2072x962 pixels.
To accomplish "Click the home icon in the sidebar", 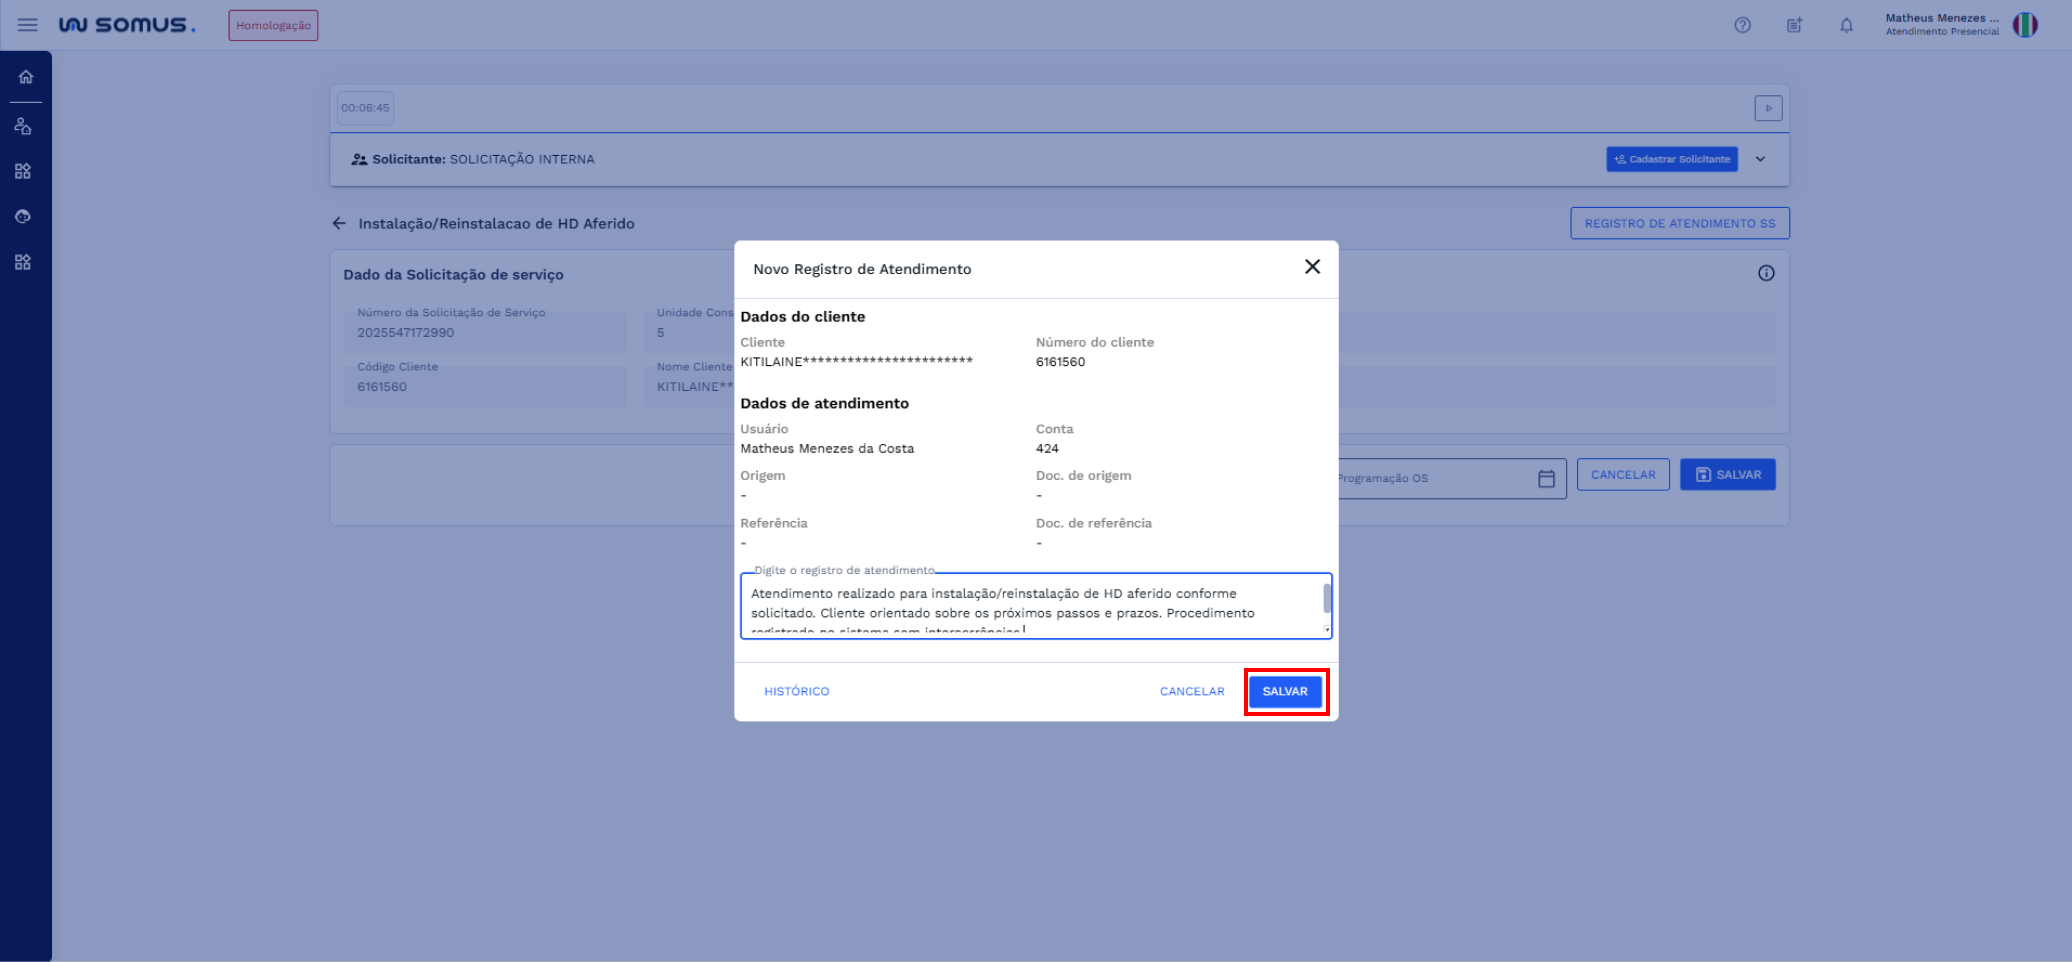I will (26, 77).
